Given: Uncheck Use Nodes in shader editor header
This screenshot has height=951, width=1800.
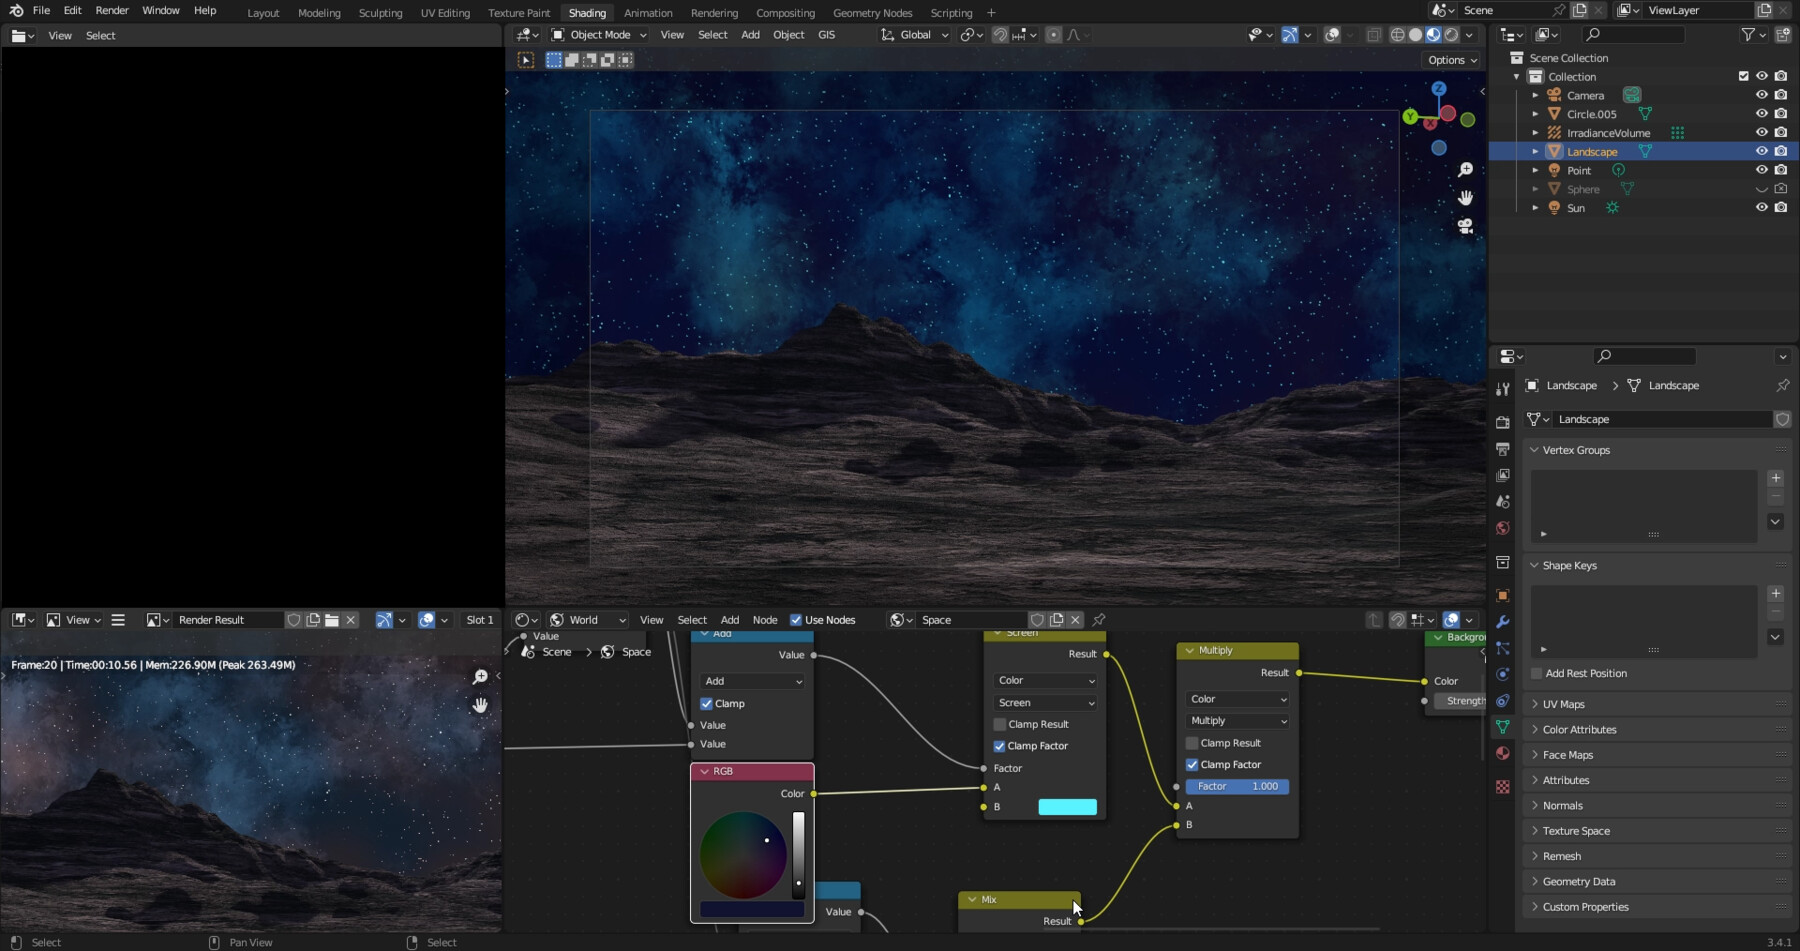Looking at the screenshot, I should (797, 619).
